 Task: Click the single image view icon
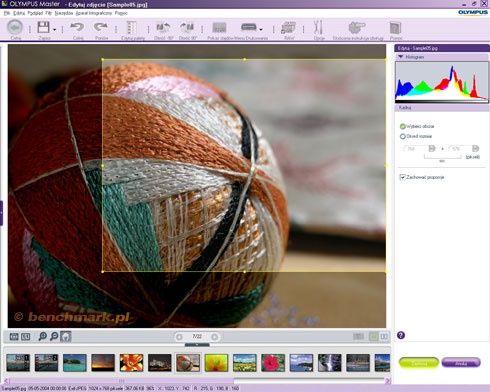(373, 336)
